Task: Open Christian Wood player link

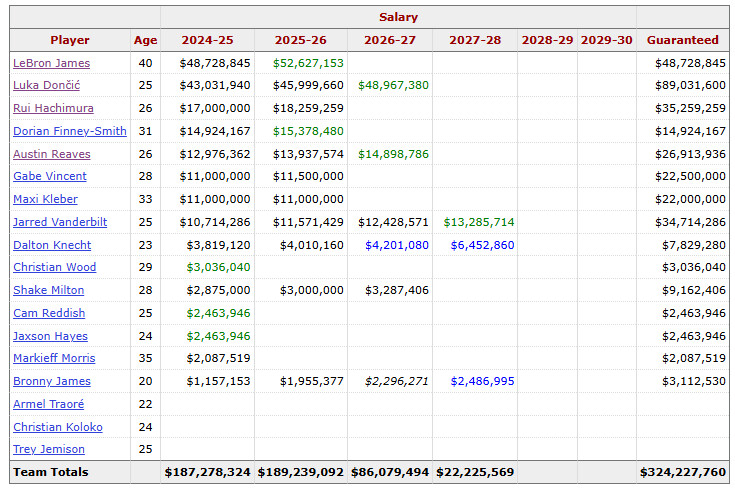Action: point(54,267)
